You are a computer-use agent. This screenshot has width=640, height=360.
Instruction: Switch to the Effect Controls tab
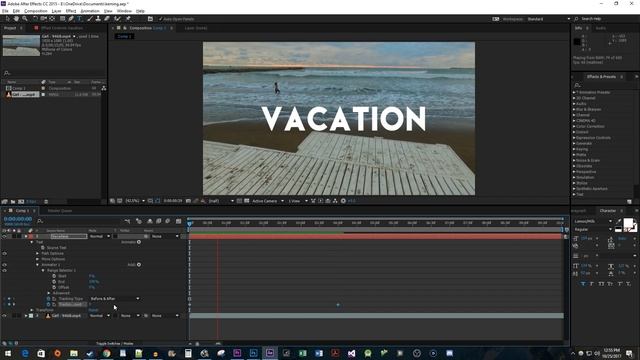(x=62, y=28)
